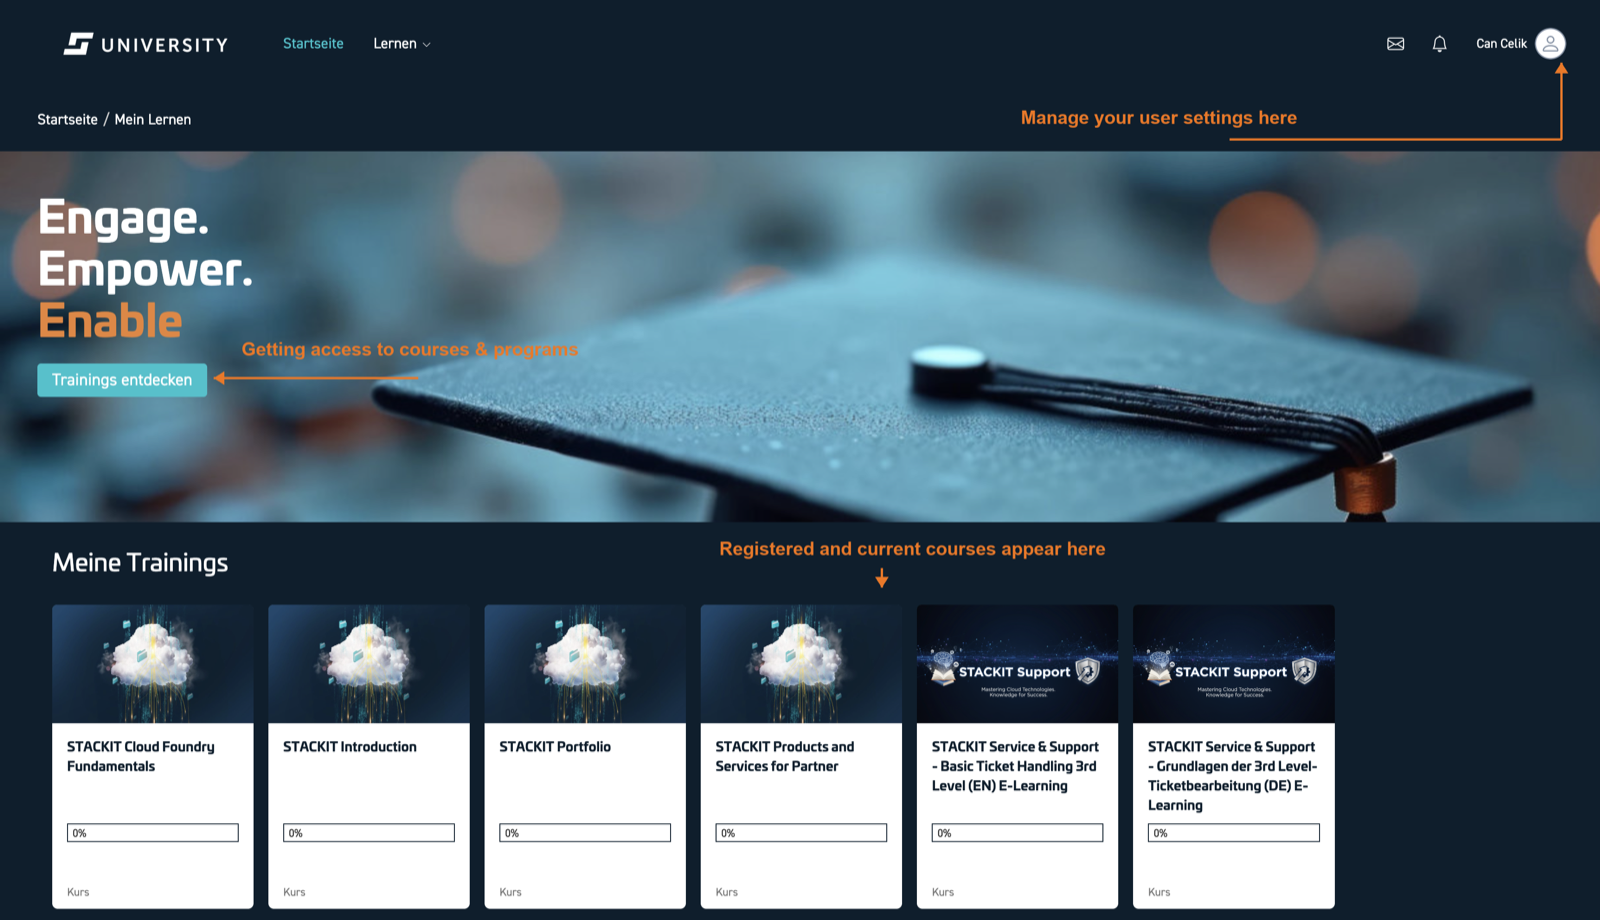Click progress bar of Ticketbearbeitung (DE) course

1233,833
